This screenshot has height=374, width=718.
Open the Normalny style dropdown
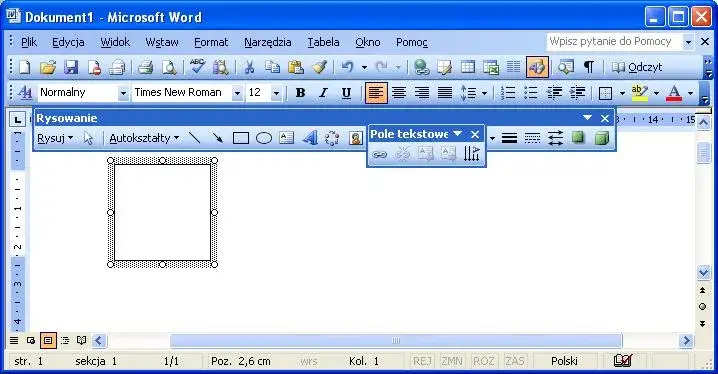(123, 93)
